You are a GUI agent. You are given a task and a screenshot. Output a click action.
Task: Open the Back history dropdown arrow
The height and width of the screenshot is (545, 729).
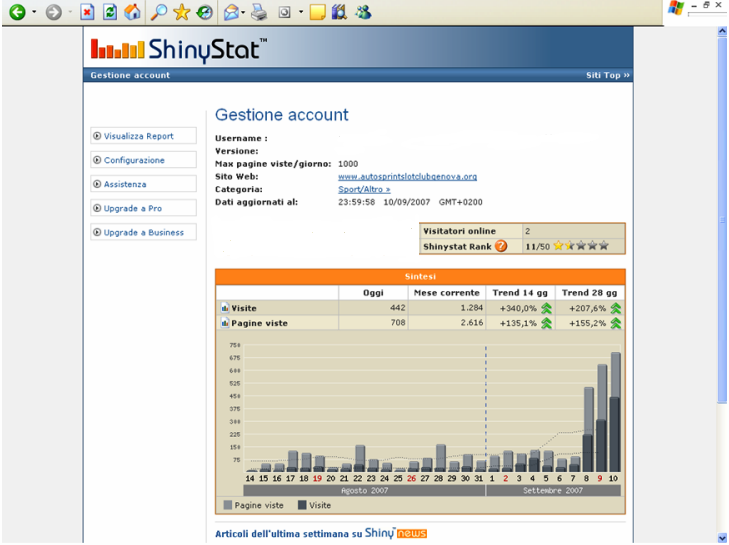click(33, 12)
